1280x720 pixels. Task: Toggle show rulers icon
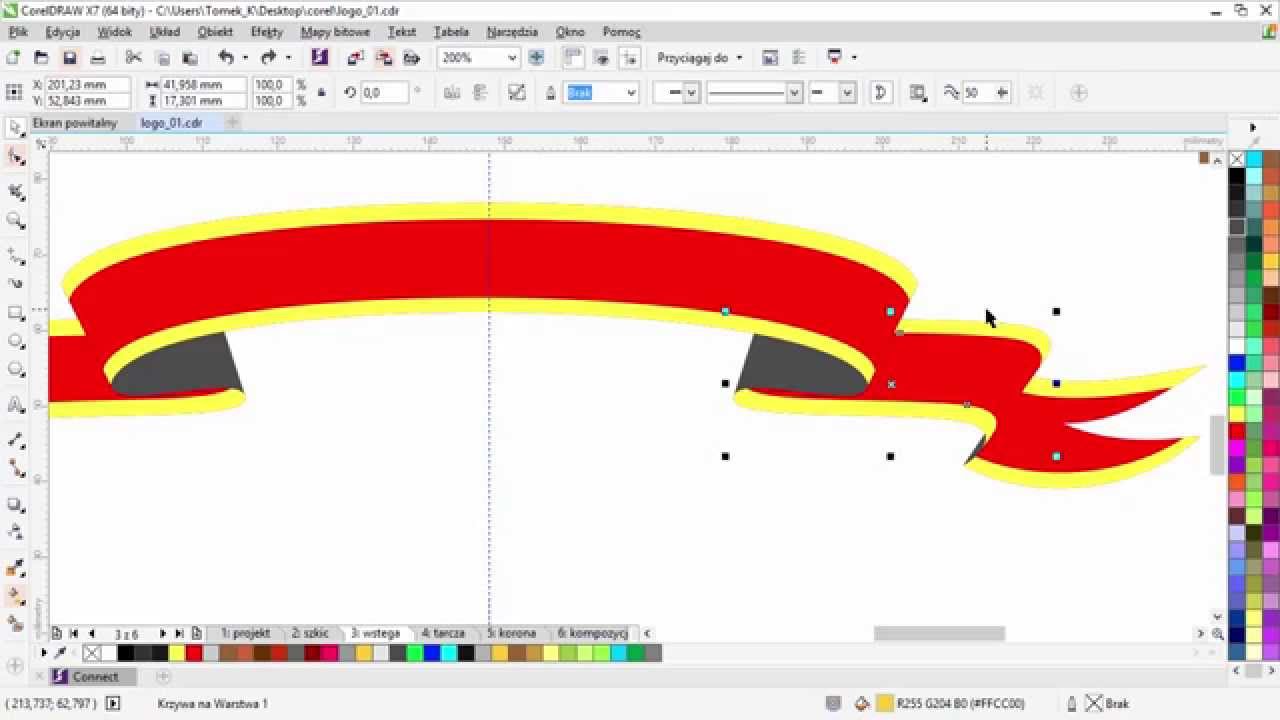[573, 58]
